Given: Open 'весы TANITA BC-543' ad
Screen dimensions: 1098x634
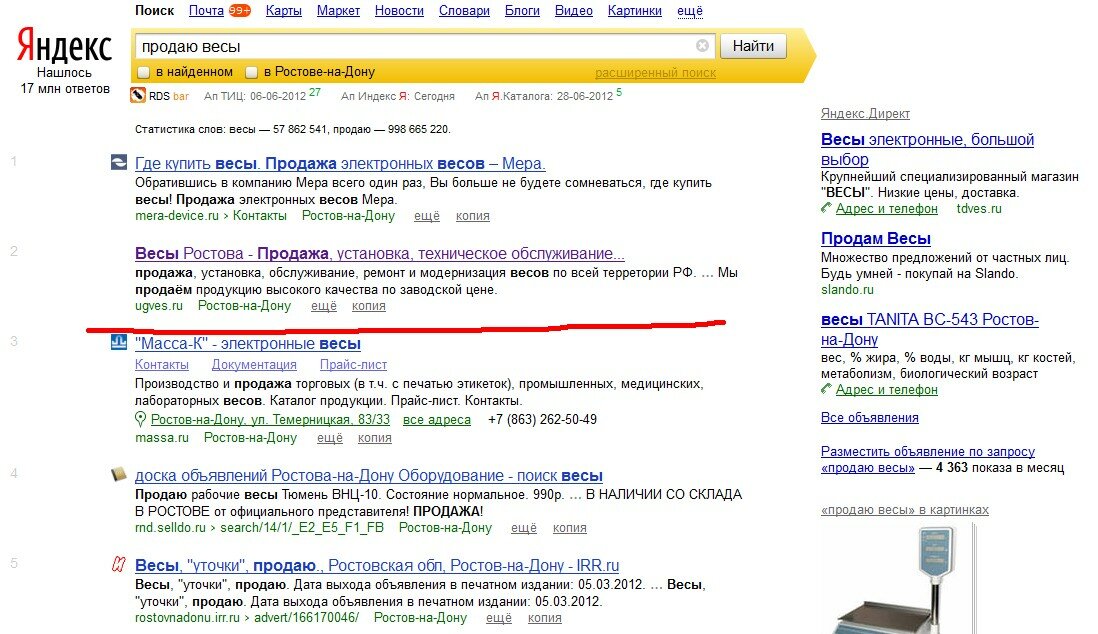Looking at the screenshot, I should (x=929, y=329).
